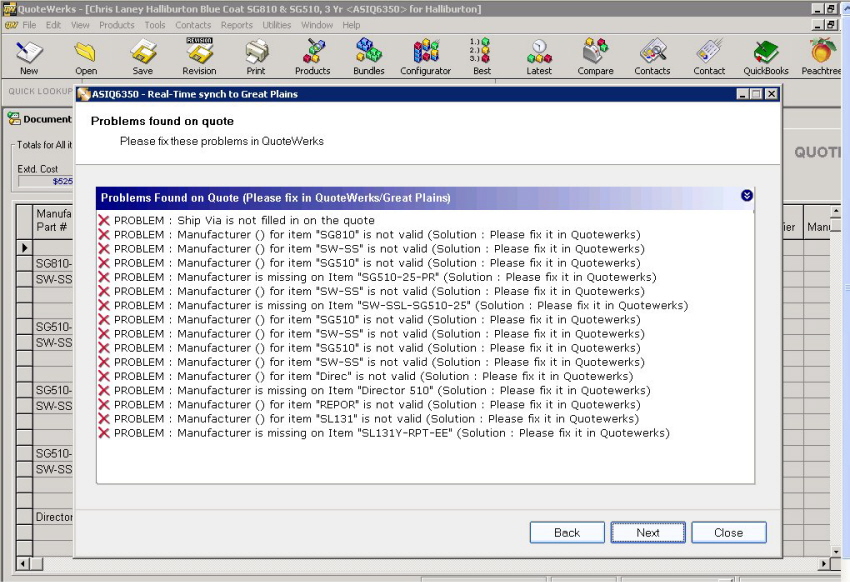This screenshot has height=582, width=850.
Task: Click the red X beside REPOR problem
Action: coord(104,404)
